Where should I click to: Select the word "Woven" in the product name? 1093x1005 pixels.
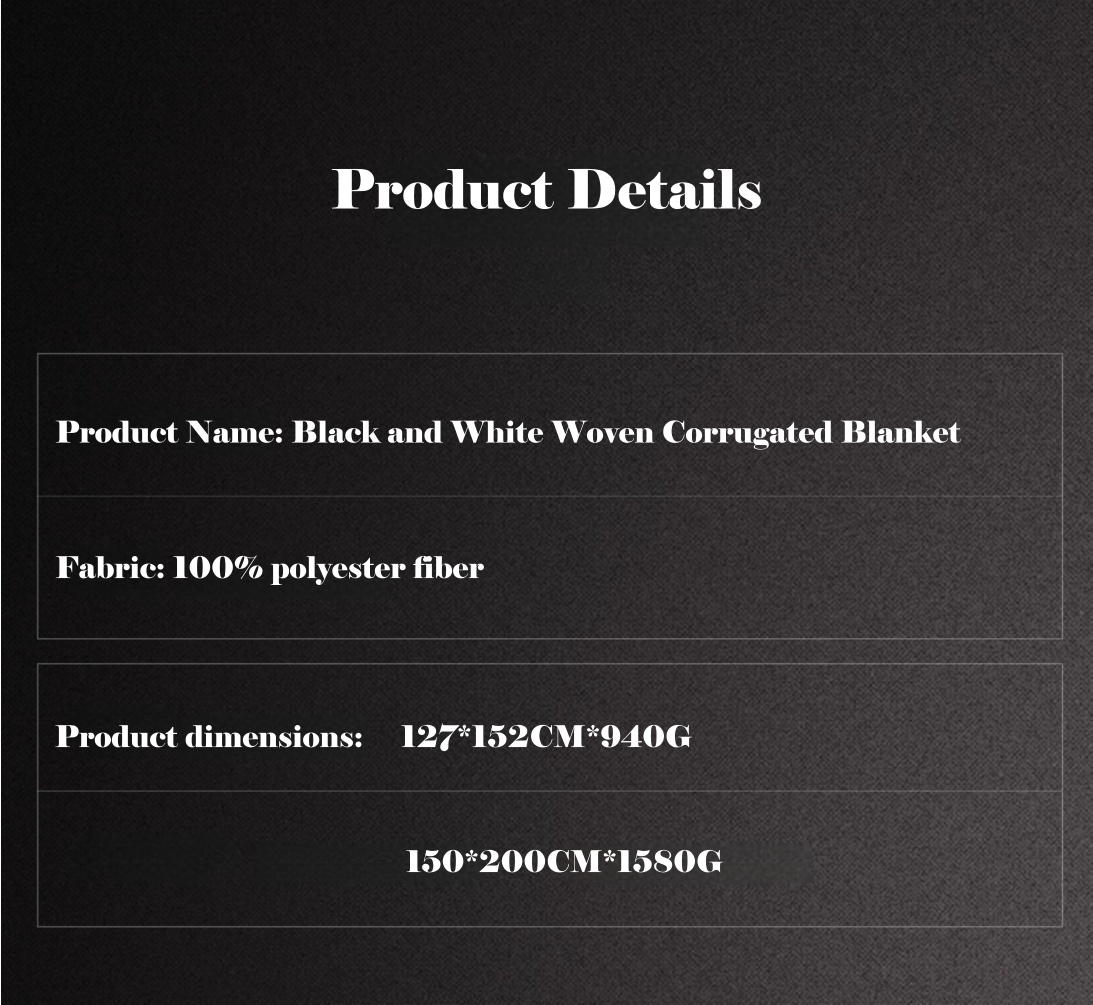(603, 432)
